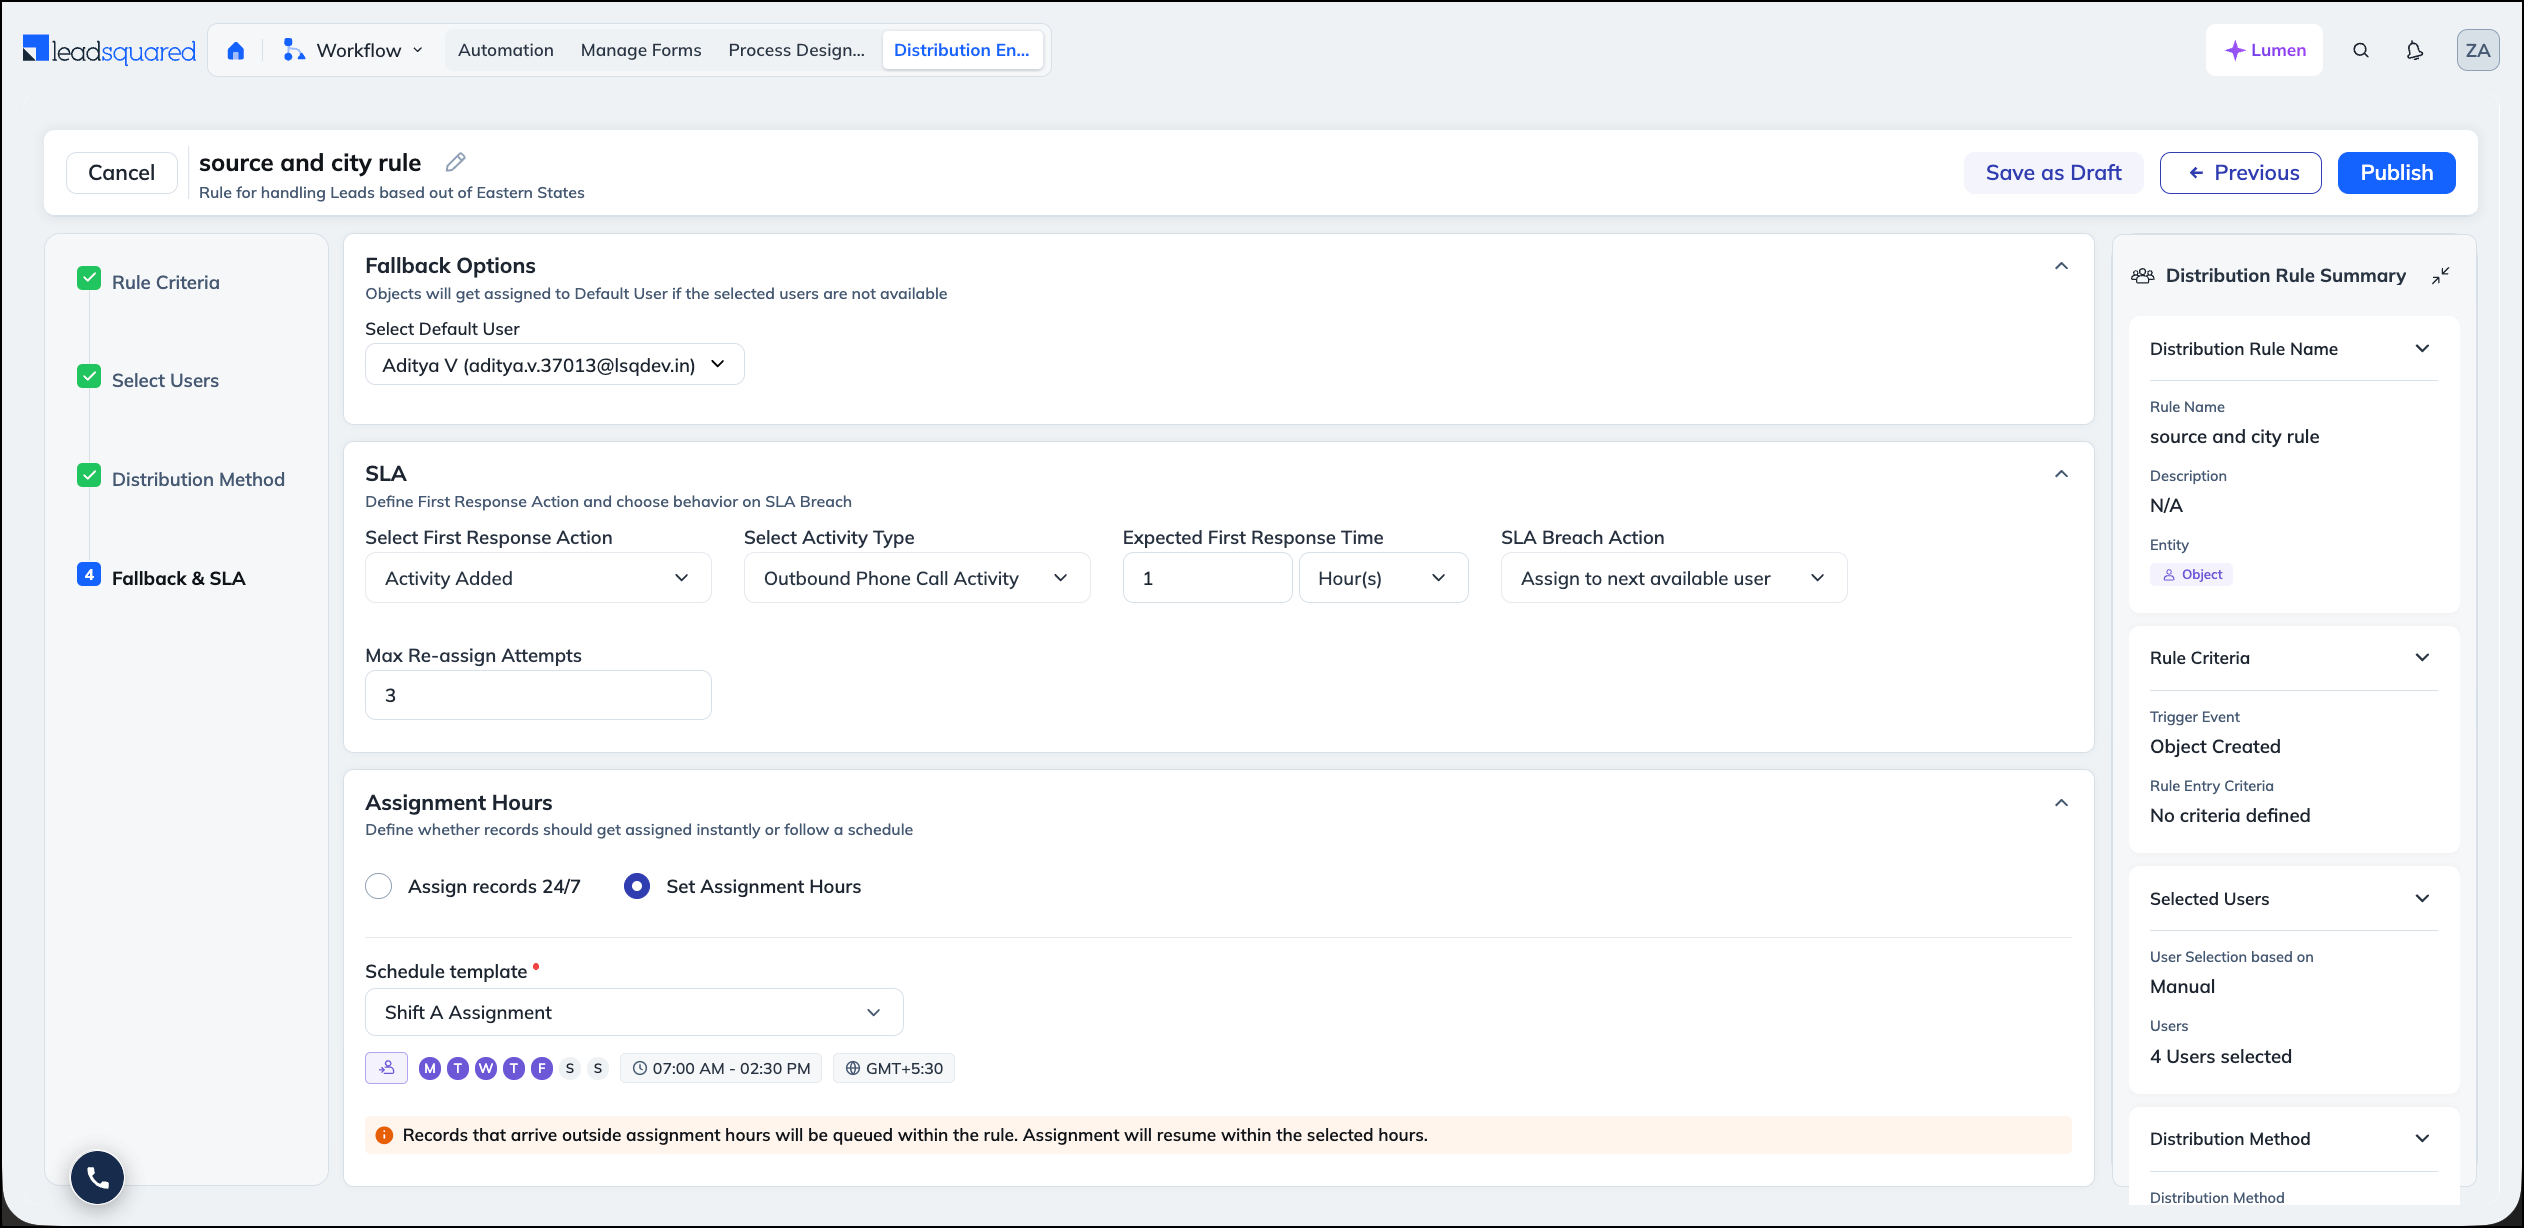Click Max Re-assign Attempts input field
This screenshot has height=1228, width=2524.
coord(538,695)
